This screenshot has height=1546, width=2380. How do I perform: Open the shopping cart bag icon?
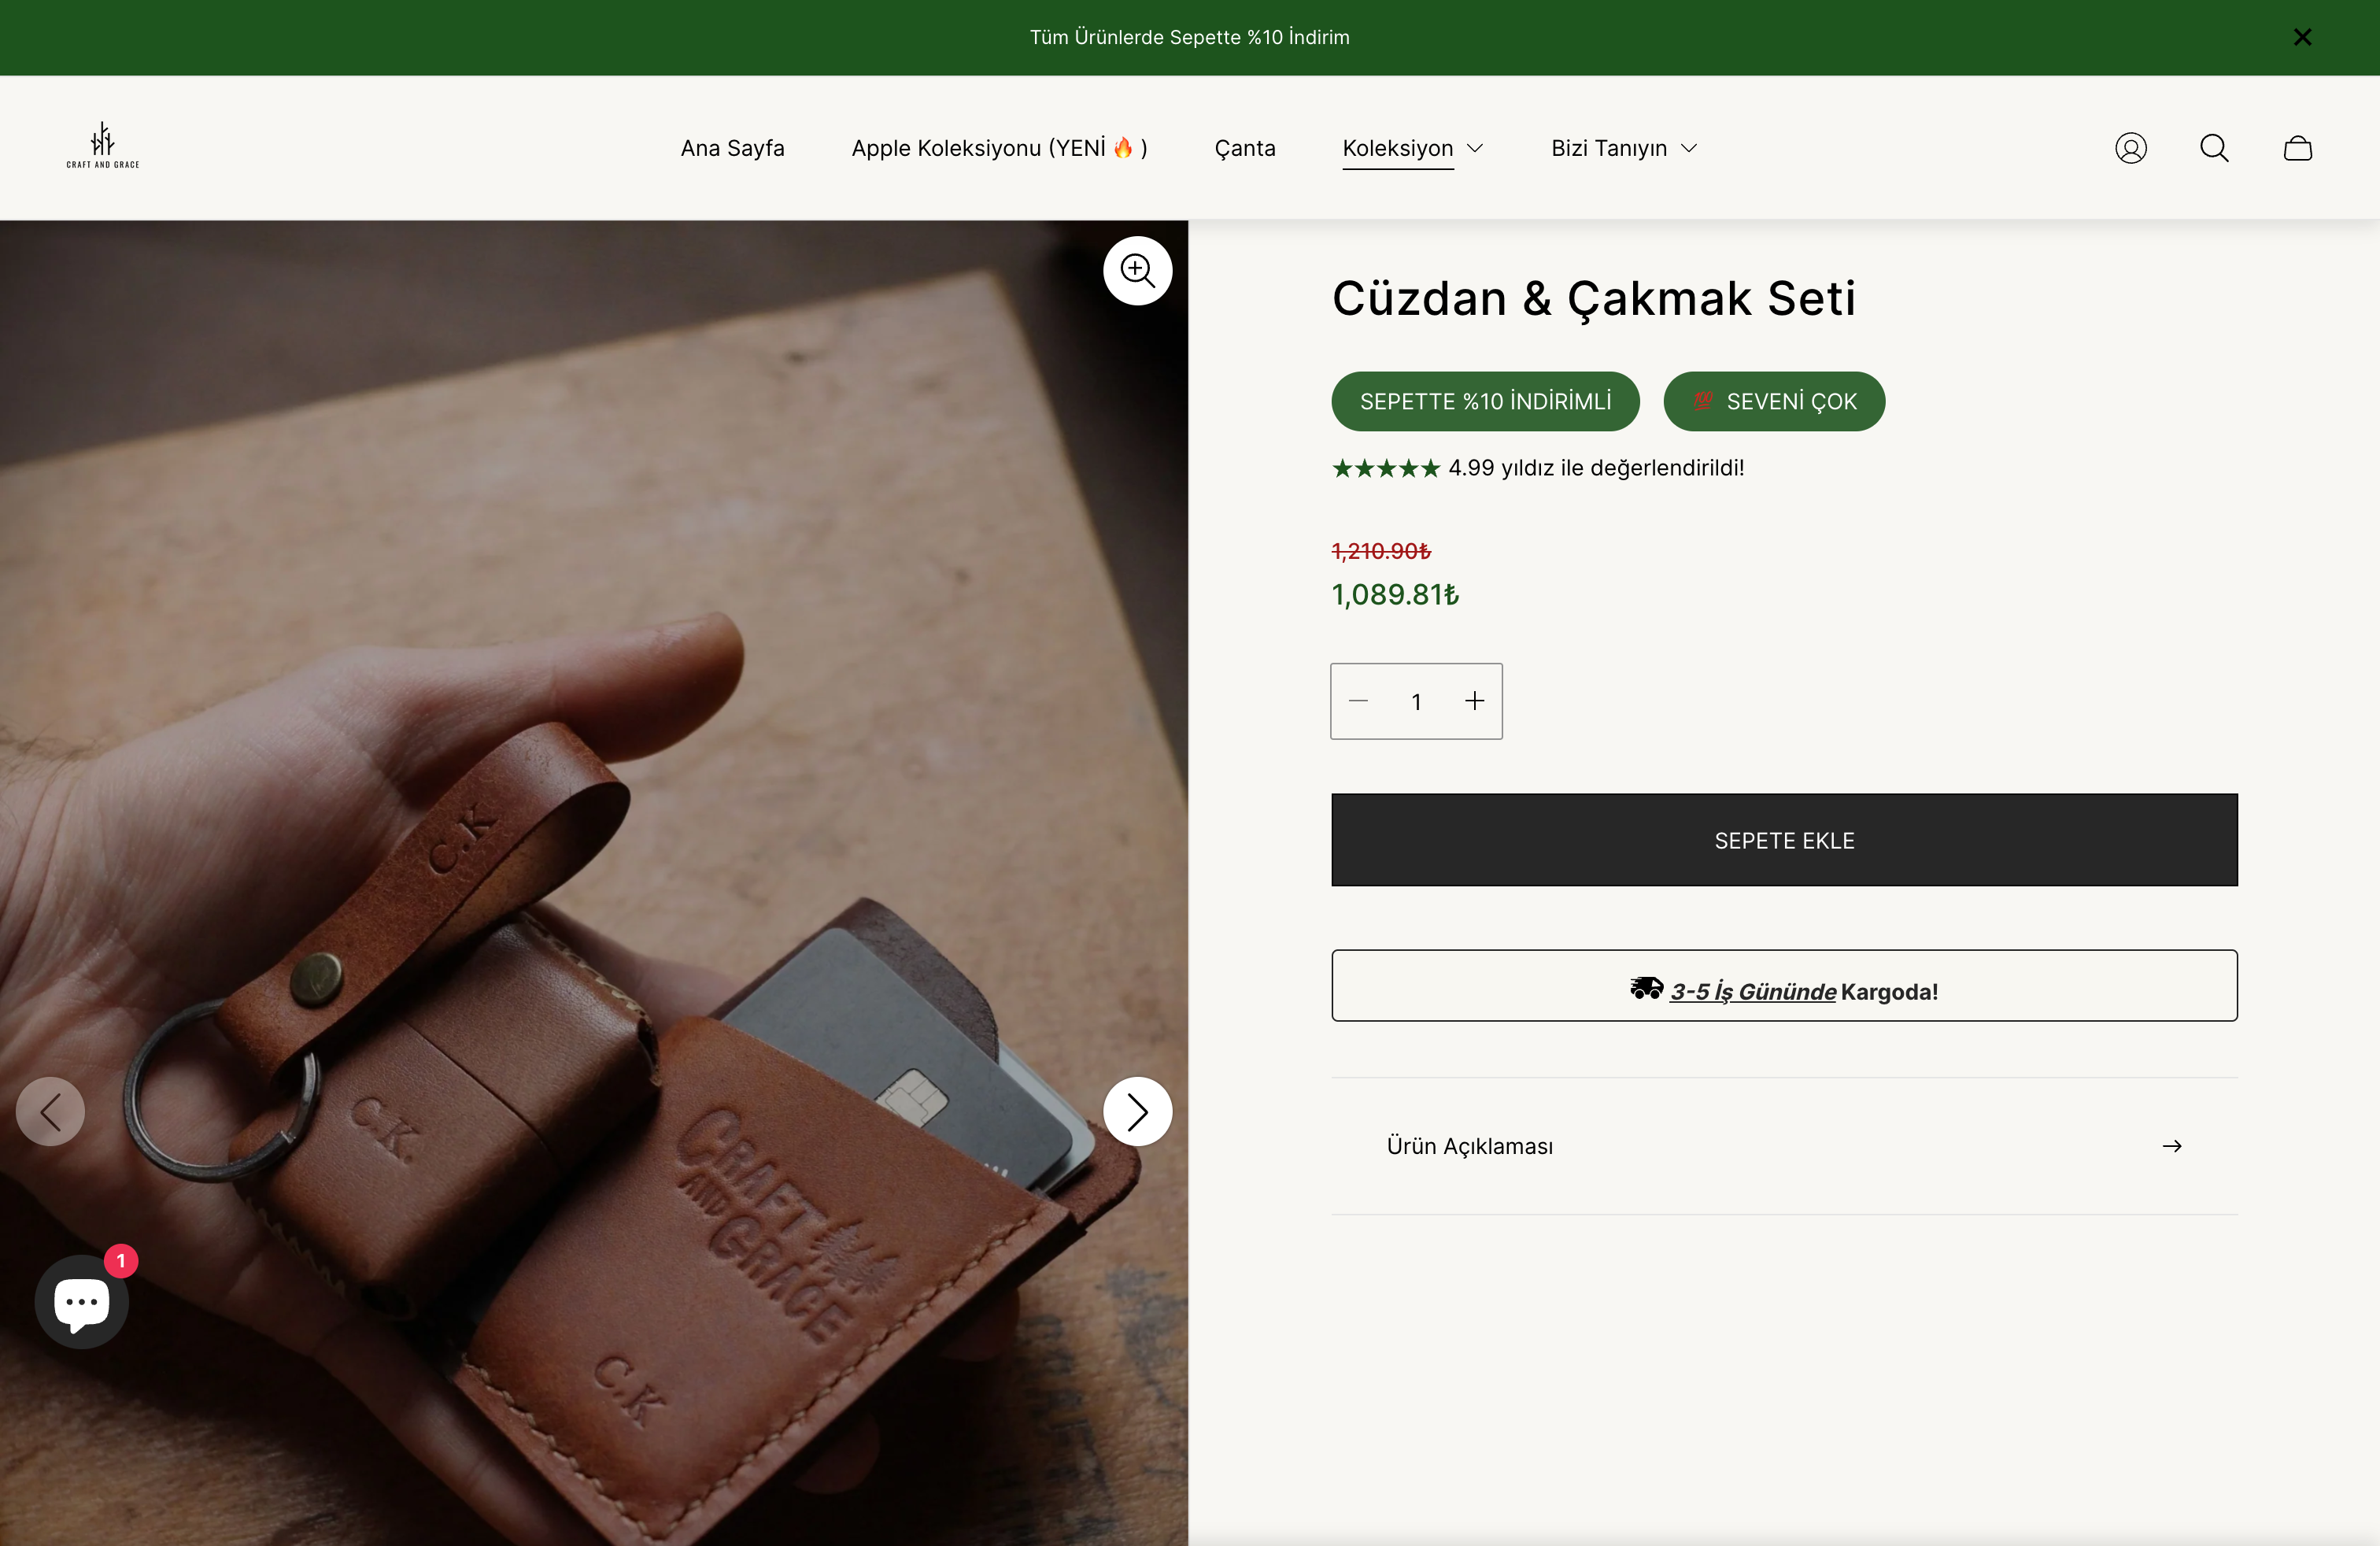pos(2297,148)
